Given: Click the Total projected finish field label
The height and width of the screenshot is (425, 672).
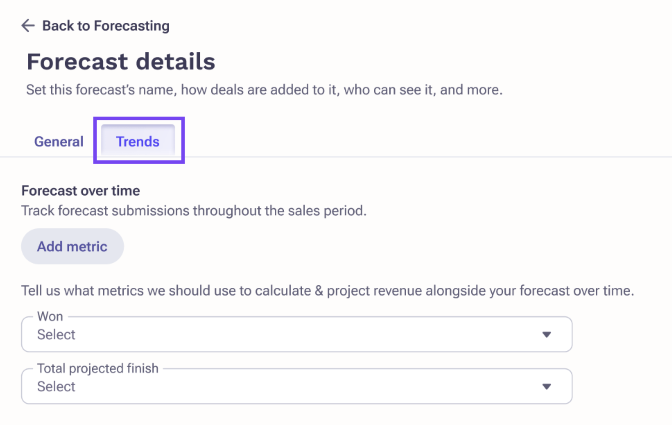Looking at the screenshot, I should tap(98, 368).
